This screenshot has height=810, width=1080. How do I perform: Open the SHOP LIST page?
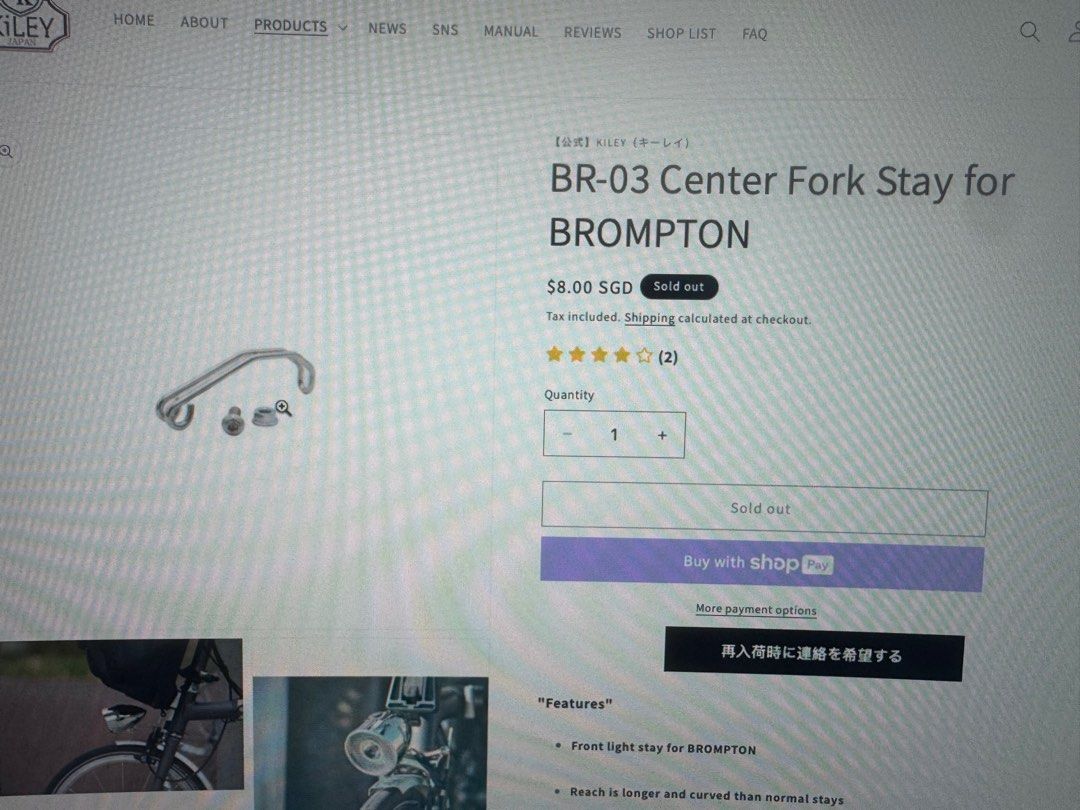(x=681, y=33)
